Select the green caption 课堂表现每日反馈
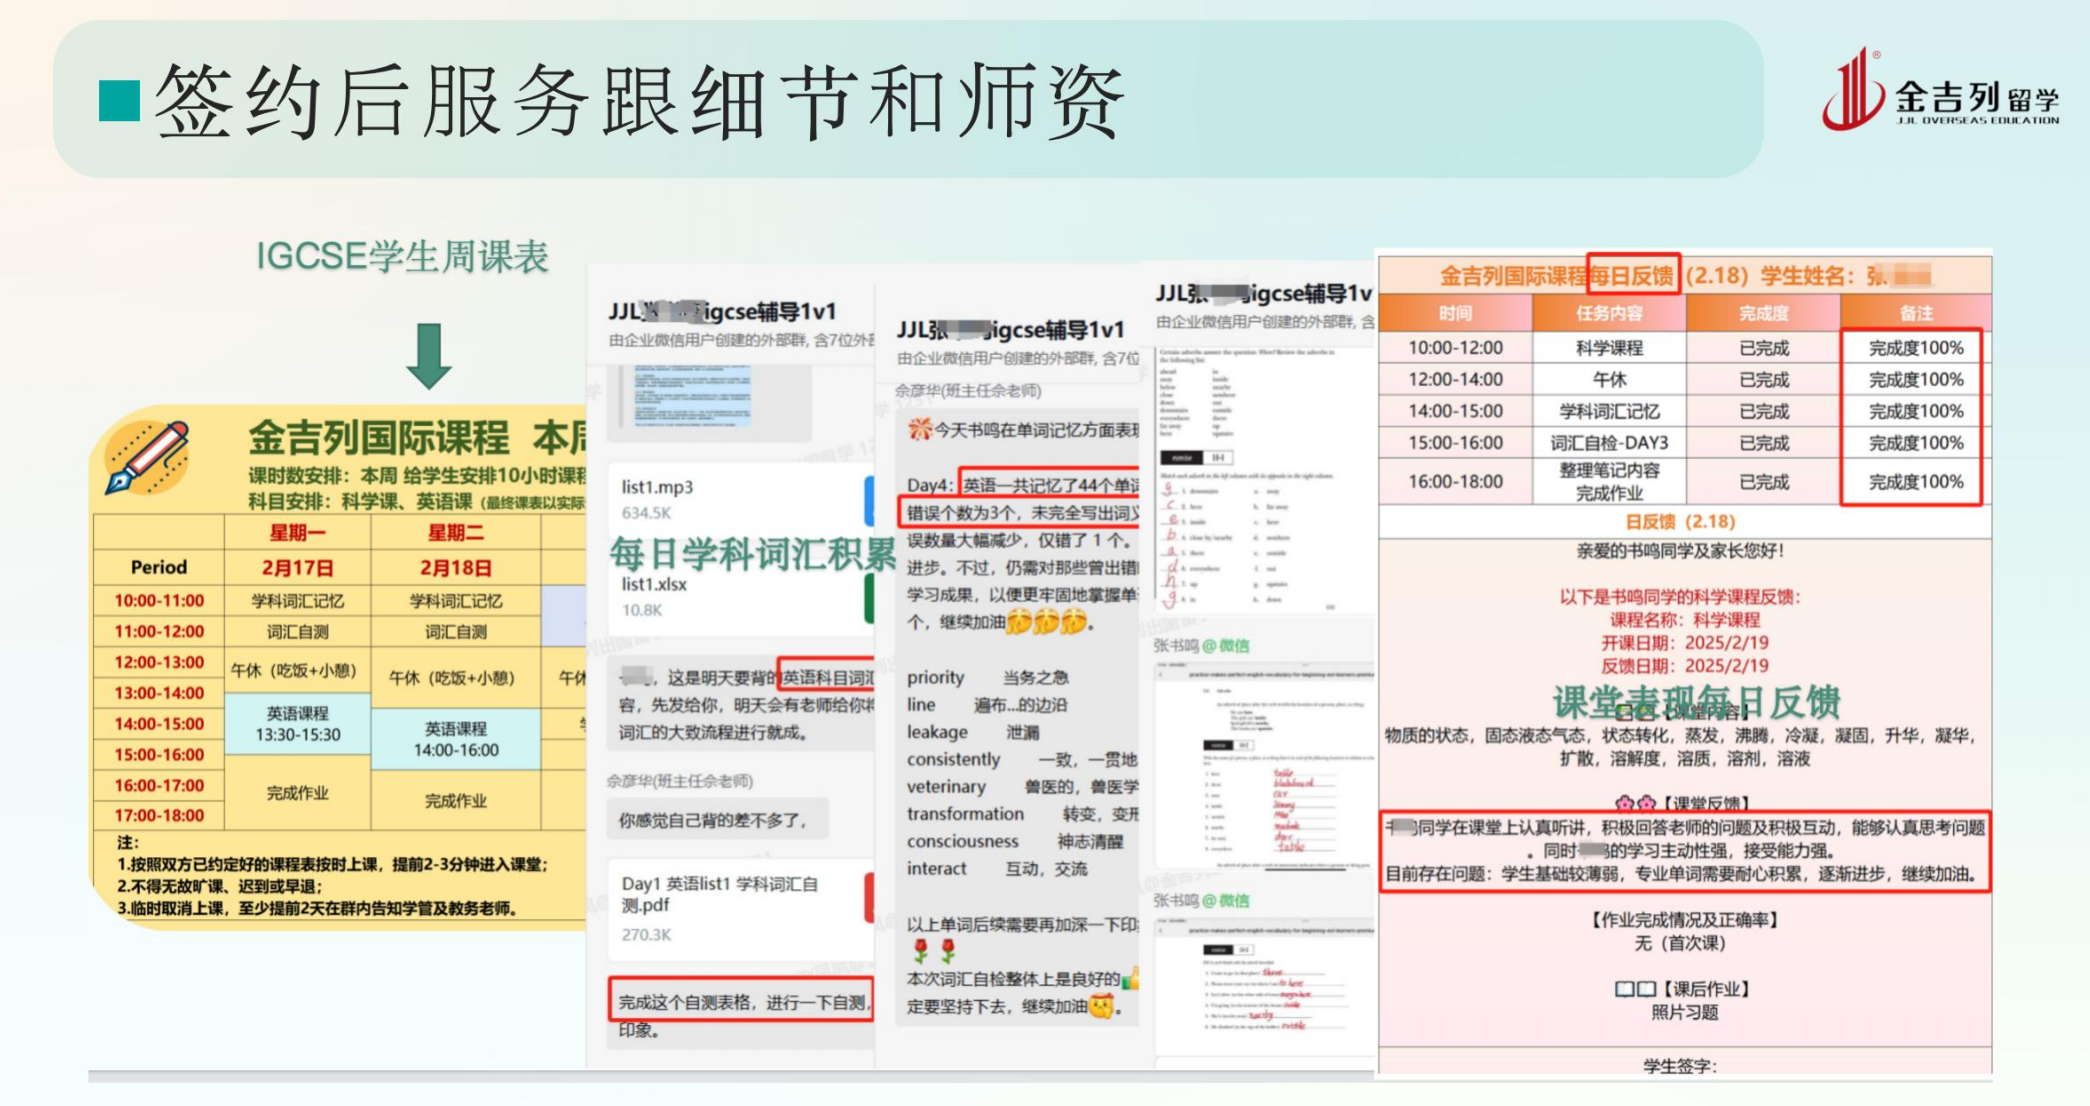The width and height of the screenshot is (2090, 1106). click(x=1696, y=702)
